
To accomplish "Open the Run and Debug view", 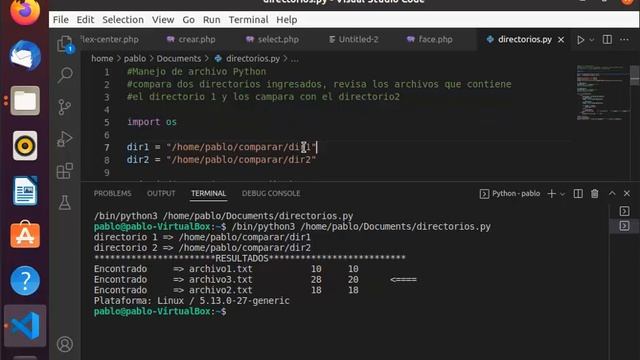I will tap(65, 139).
